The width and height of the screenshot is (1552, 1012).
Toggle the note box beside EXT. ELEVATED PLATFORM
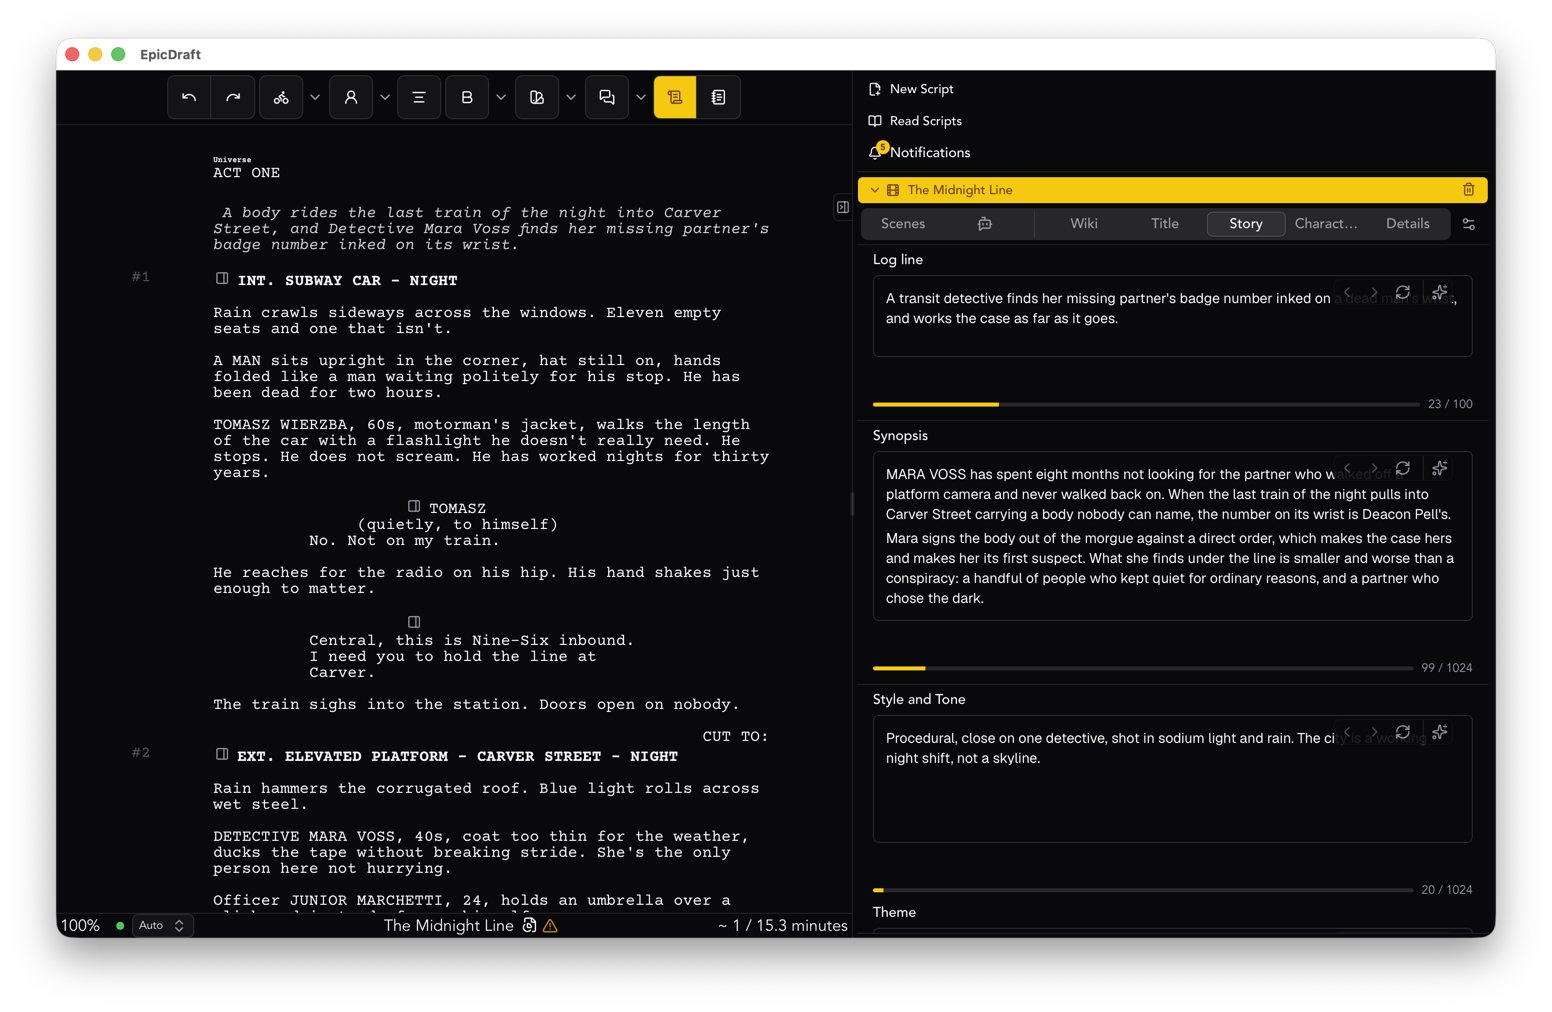222,755
